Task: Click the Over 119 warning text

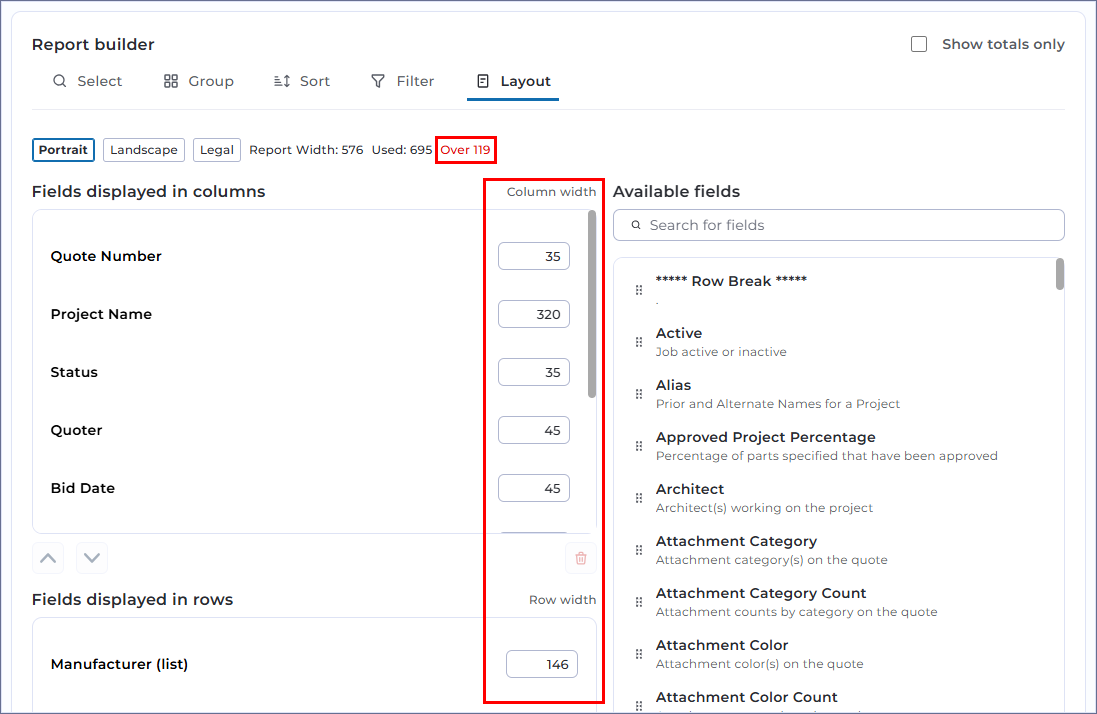Action: point(465,150)
